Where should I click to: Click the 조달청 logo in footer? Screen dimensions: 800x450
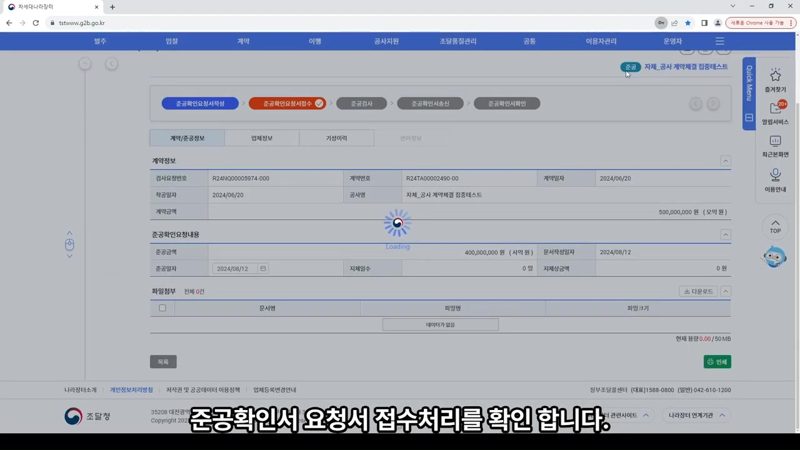click(87, 416)
